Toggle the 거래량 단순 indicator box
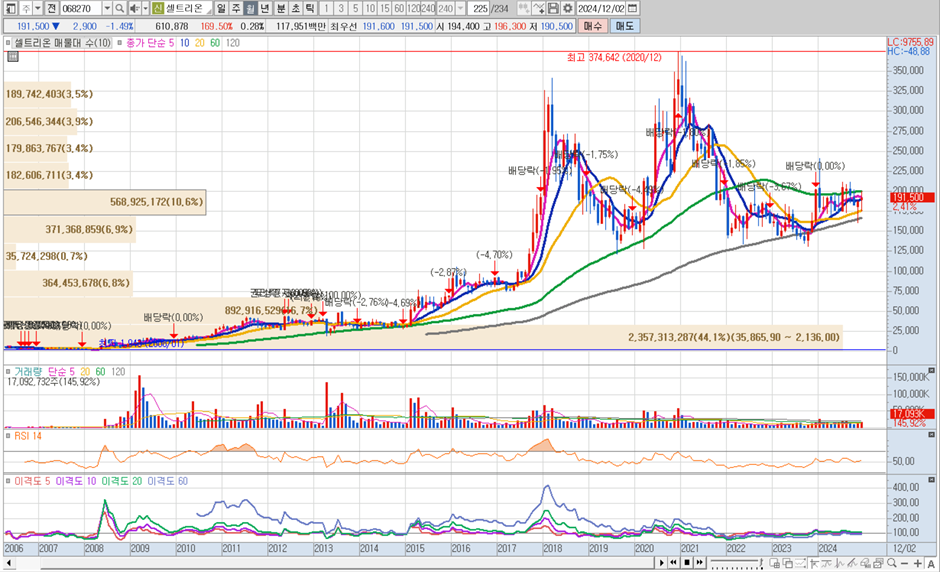The height and width of the screenshot is (572, 940). [x=8, y=371]
